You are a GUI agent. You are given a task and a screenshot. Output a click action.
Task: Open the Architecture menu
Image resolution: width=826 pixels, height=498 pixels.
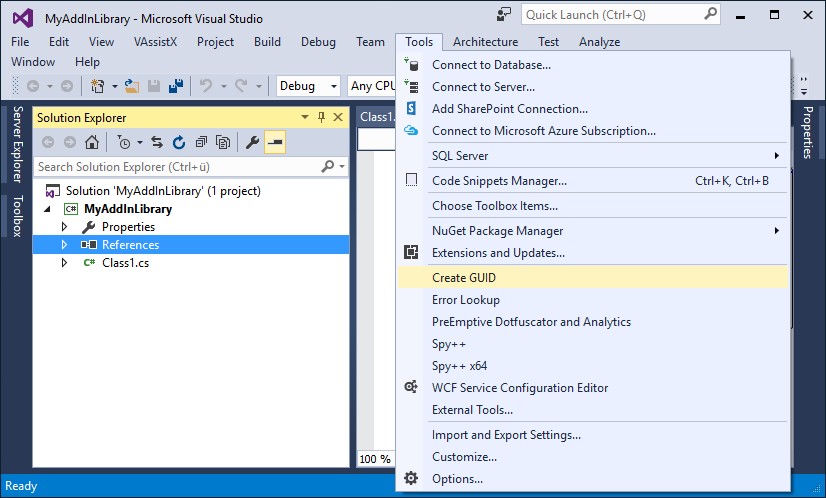coord(485,42)
